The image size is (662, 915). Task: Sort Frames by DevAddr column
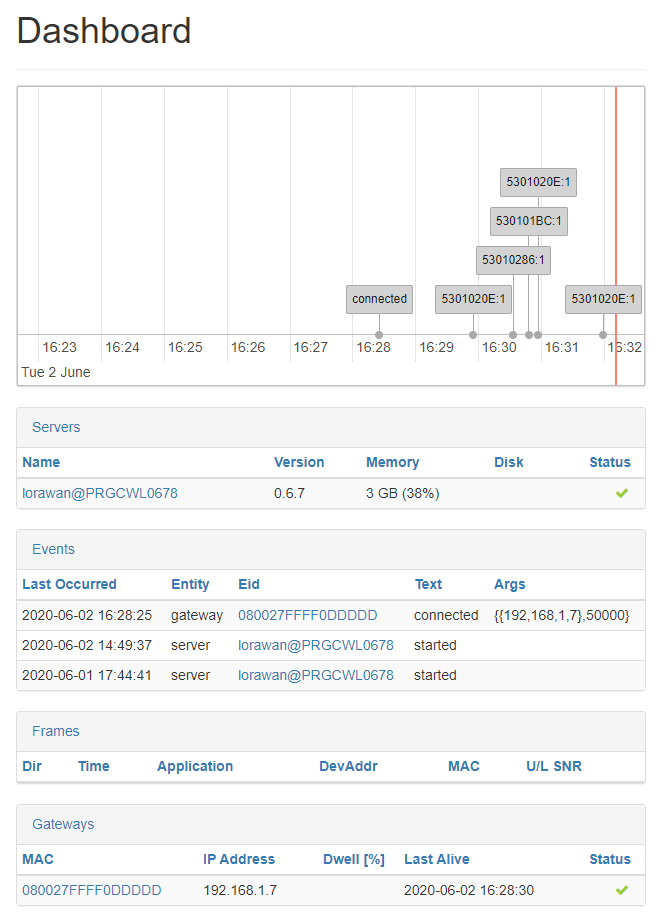(349, 767)
